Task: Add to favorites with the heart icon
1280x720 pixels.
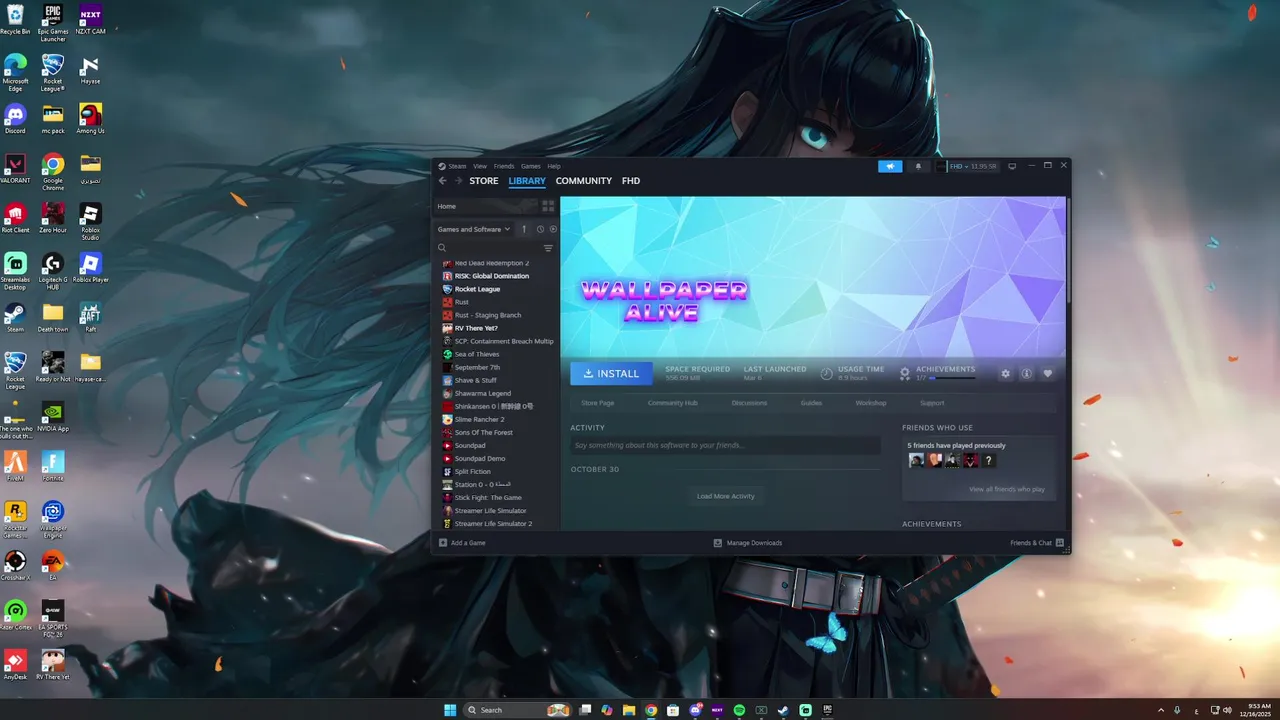Action: pos(1047,373)
